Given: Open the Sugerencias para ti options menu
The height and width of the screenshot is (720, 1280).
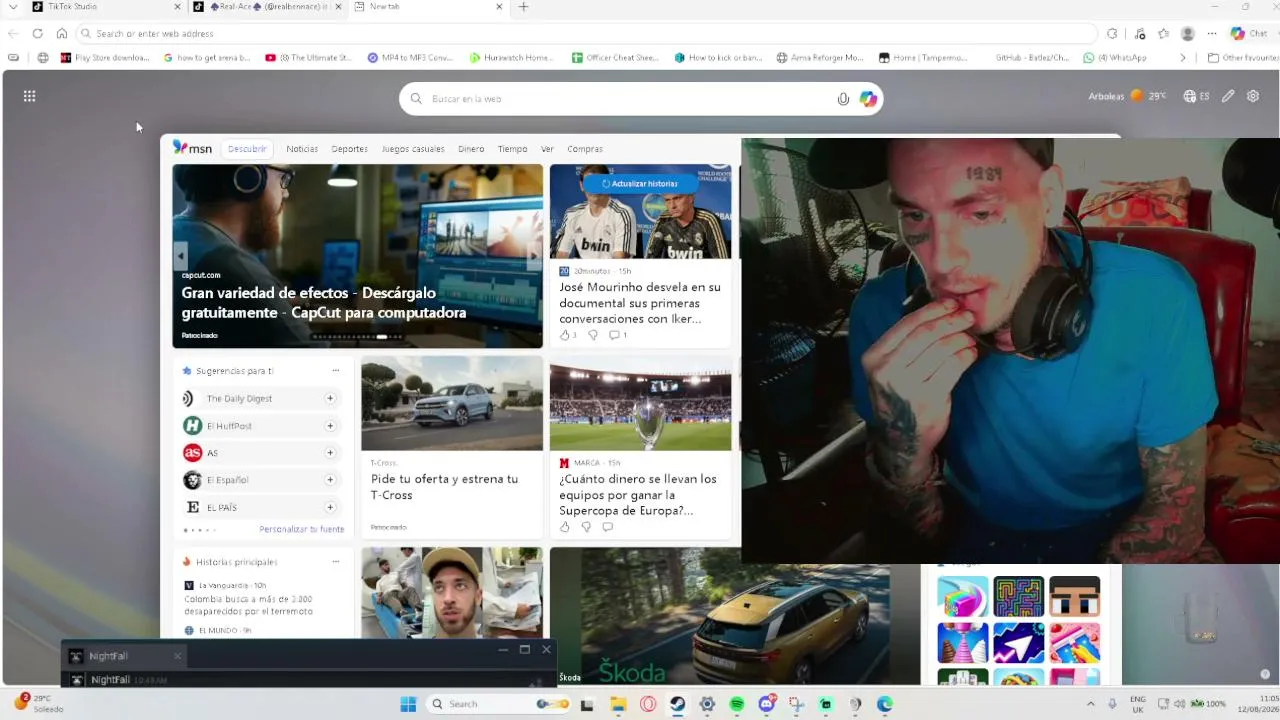Looking at the screenshot, I should tap(336, 370).
